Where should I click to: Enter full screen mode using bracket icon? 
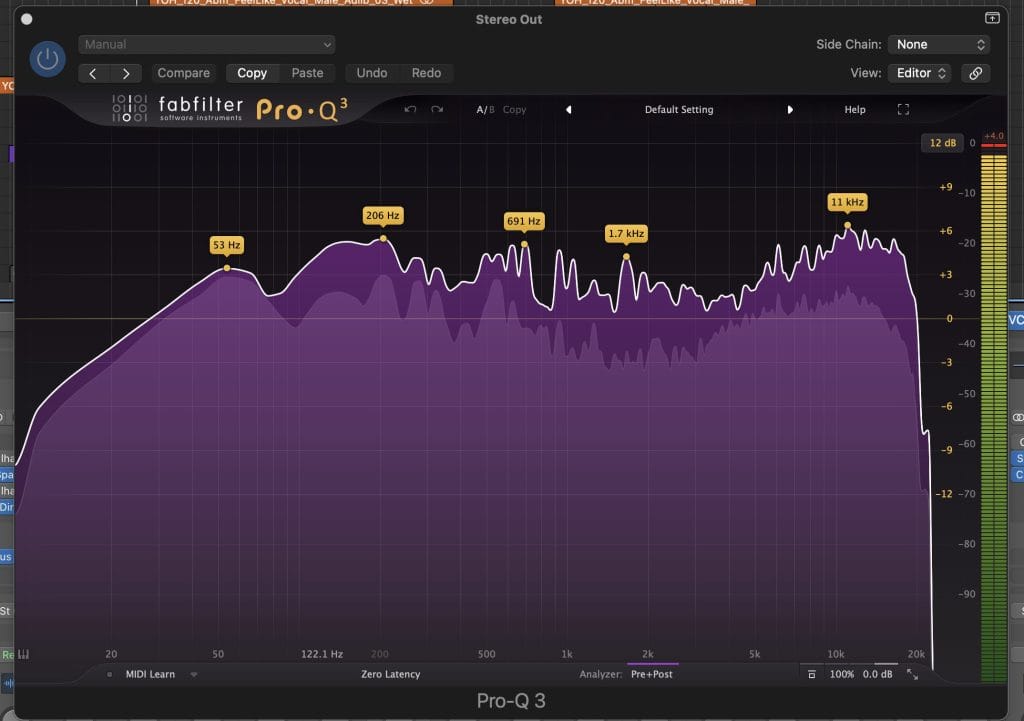click(903, 110)
